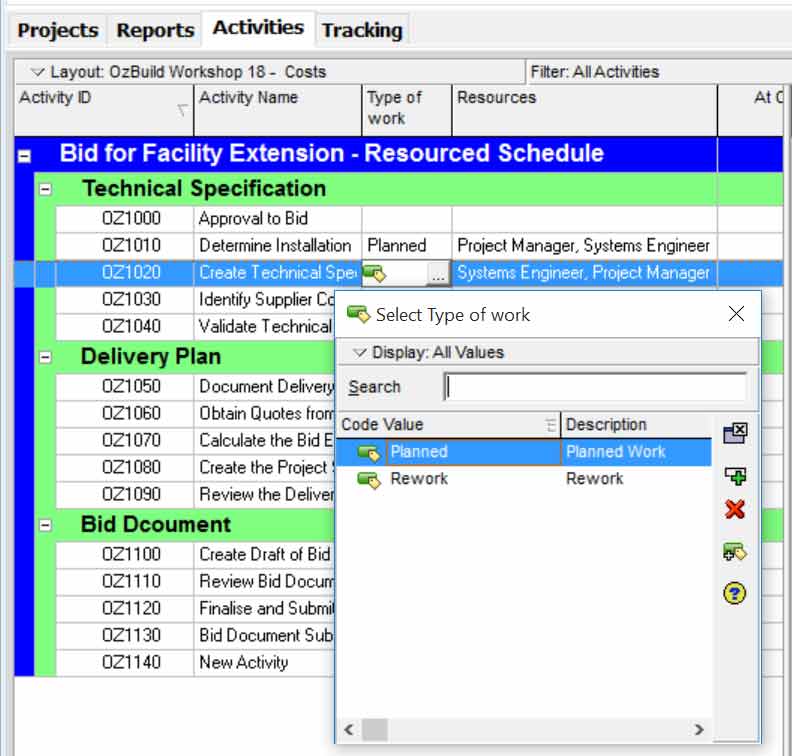
Task: Collapse the Bid Dcument group
Action: 45,525
